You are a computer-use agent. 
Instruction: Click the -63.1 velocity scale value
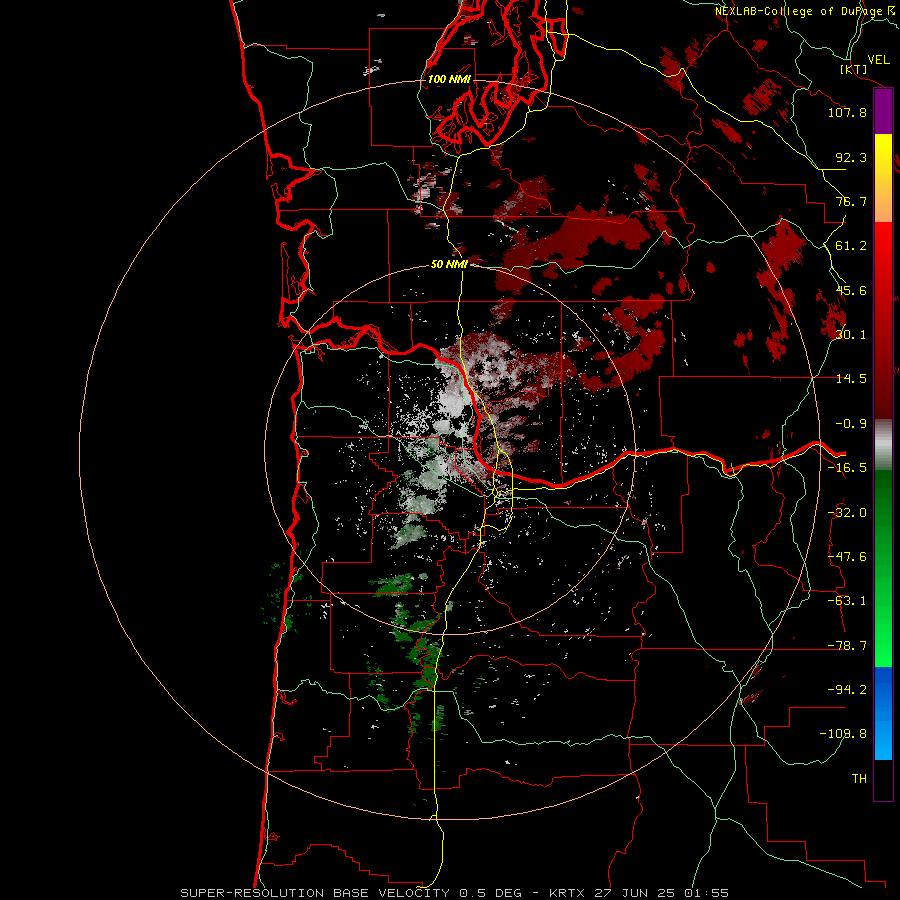click(847, 601)
